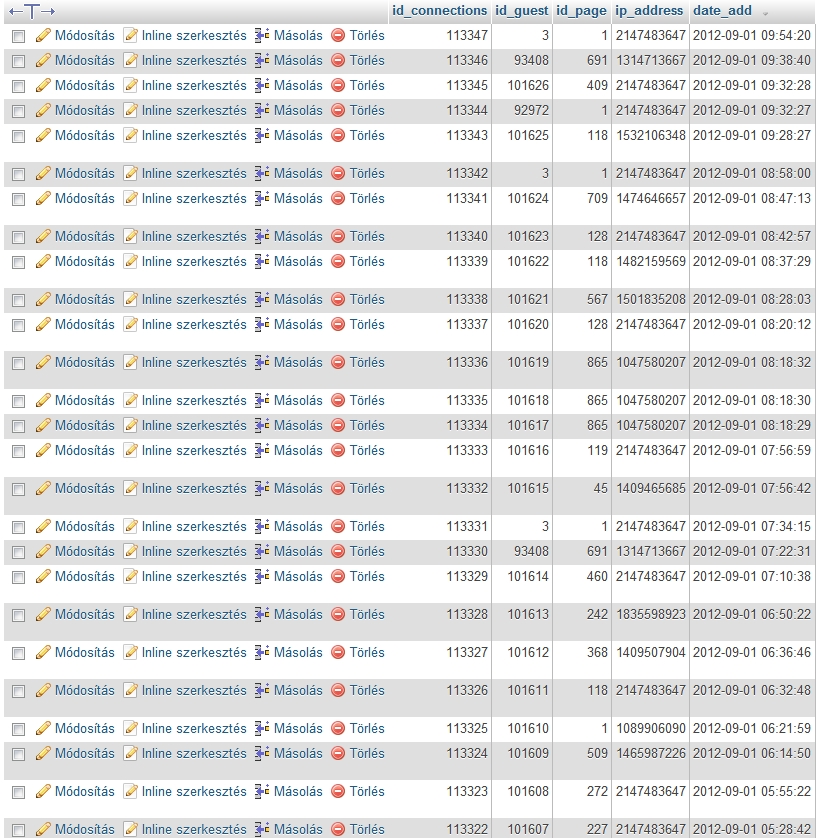The height and width of the screenshot is (838, 816).
Task: Check the box for row 113330
Action: coord(19,553)
